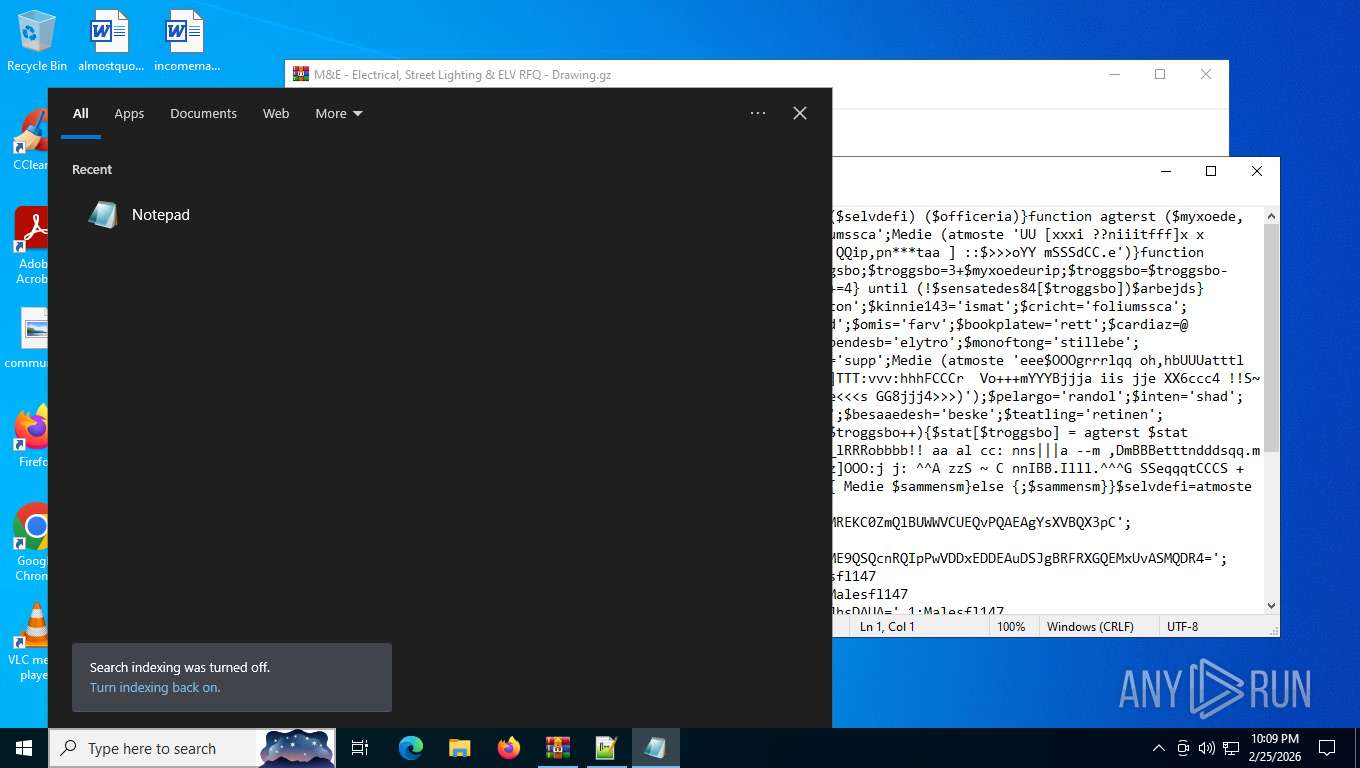Maximize the Notepad window

(x=1211, y=171)
